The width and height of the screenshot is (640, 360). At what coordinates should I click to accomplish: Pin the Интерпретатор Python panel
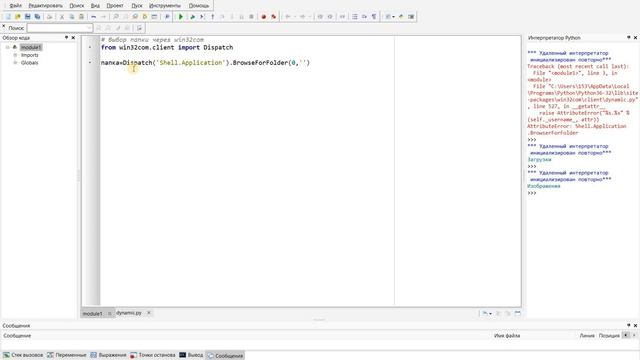tap(629, 38)
